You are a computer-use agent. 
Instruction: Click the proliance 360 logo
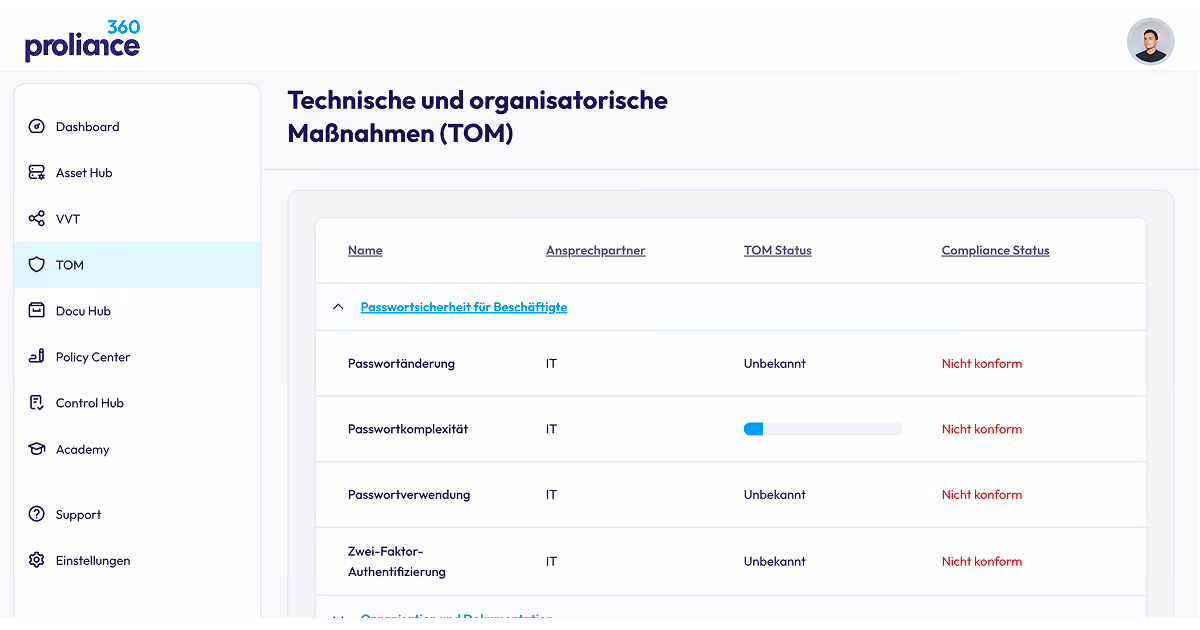pyautogui.click(x=83, y=40)
